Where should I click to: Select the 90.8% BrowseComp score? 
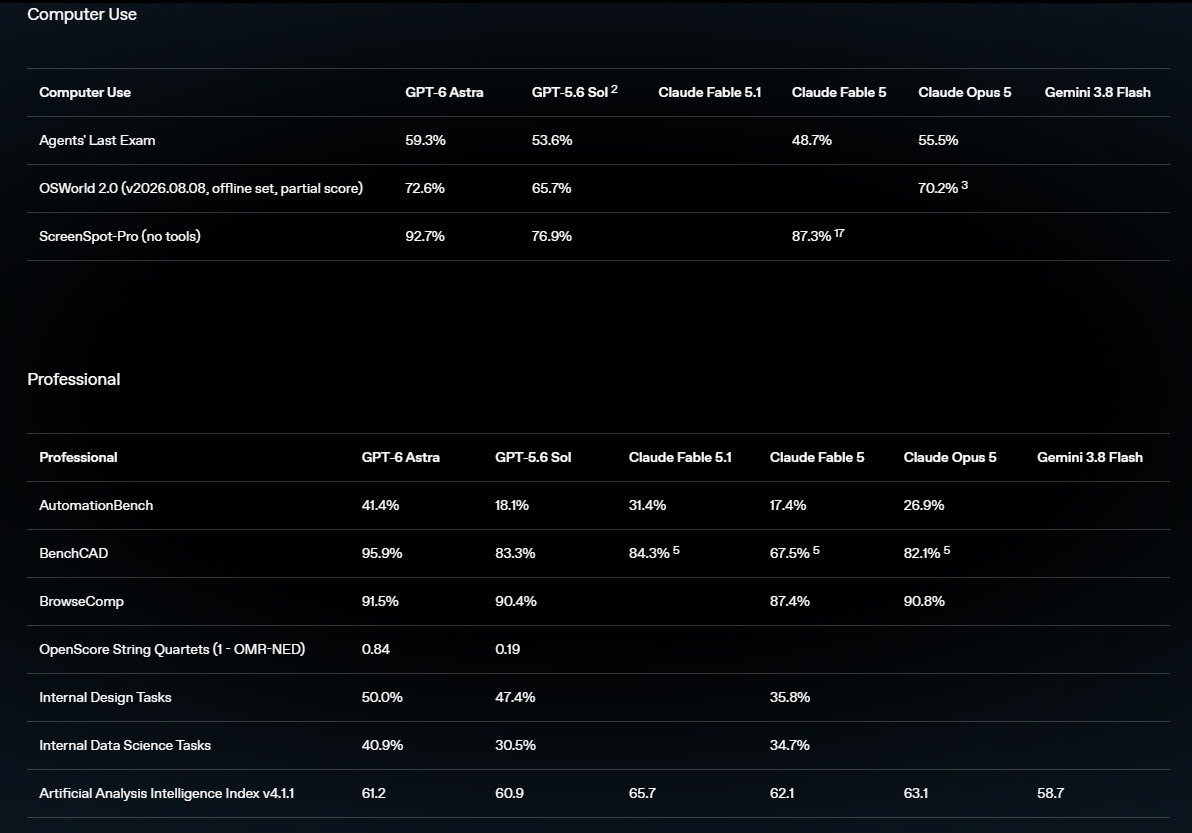(x=924, y=601)
